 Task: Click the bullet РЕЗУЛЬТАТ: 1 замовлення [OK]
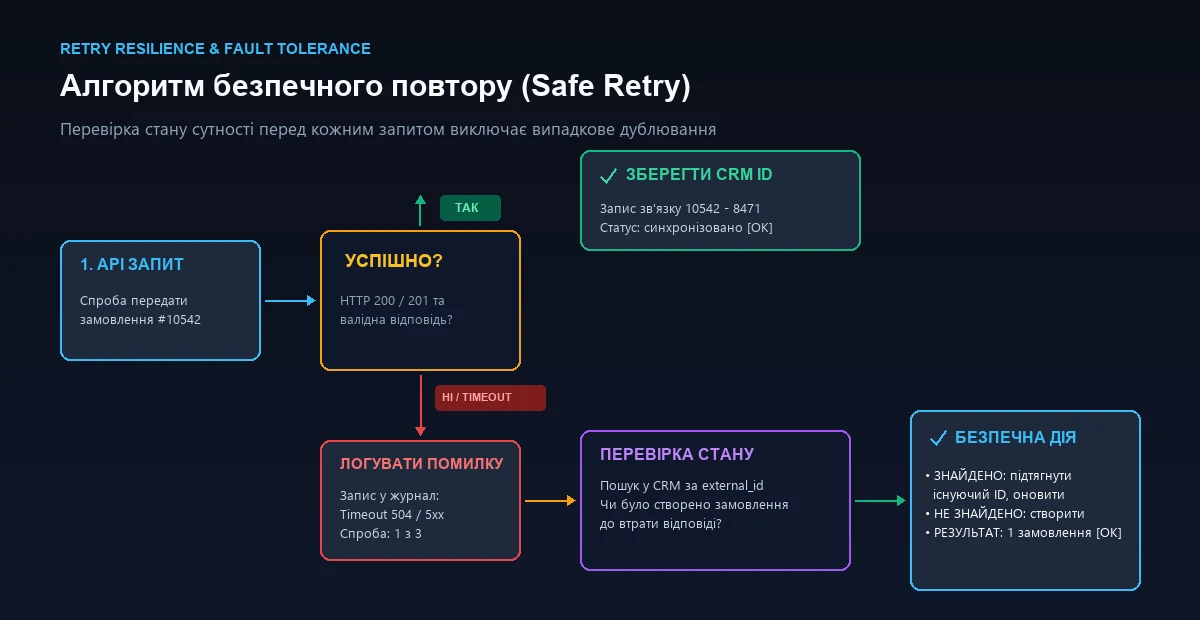1026,533
